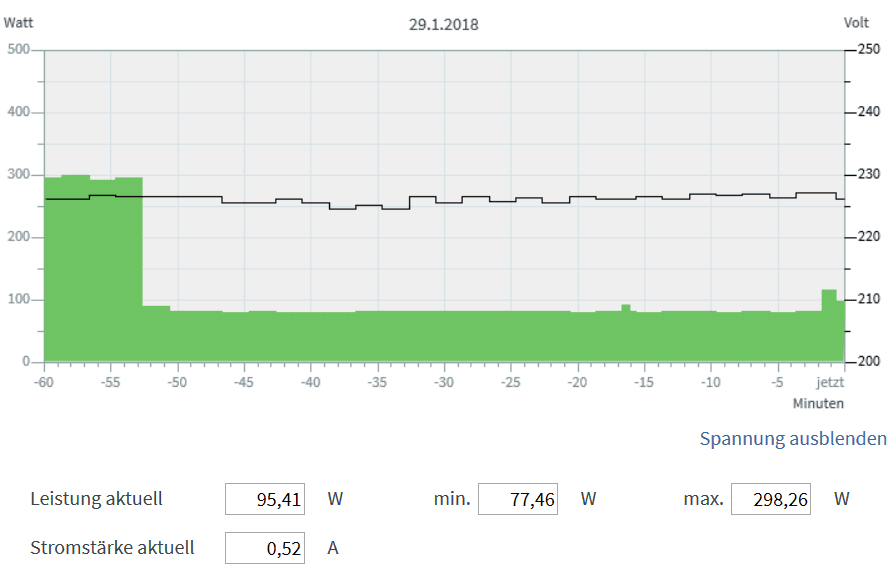Click the Watt axis title

(21, 21)
